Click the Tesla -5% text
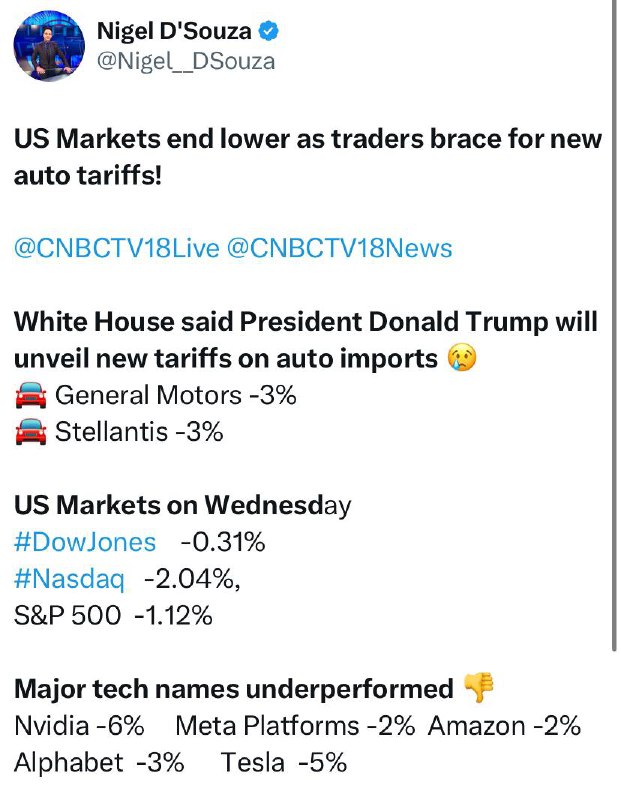This screenshot has height=800, width=621. 284,763
